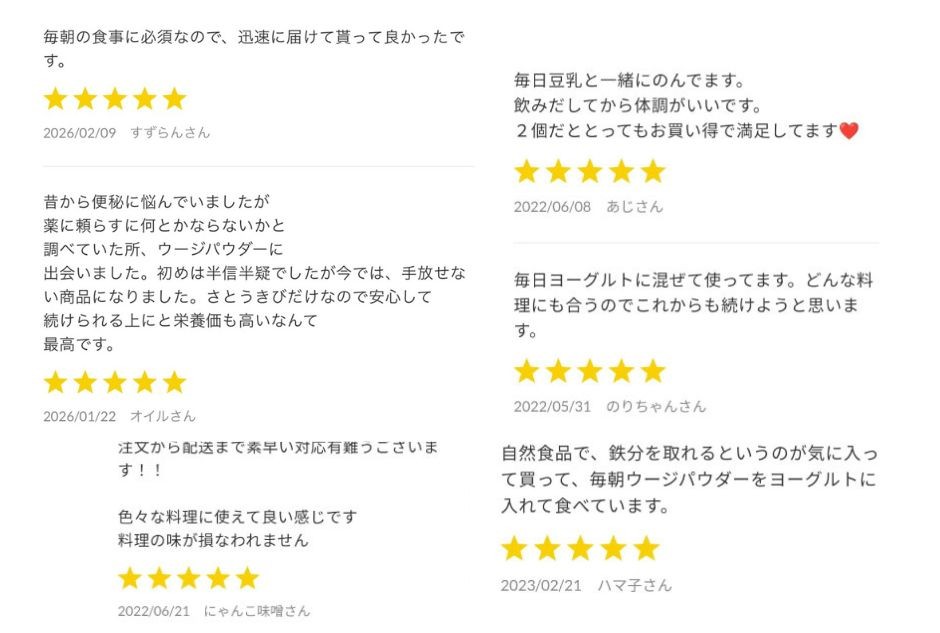Viewport: 940px width, 633px height.
Task: Click fifth star in すずらんさん's review
Action: (x=175, y=98)
